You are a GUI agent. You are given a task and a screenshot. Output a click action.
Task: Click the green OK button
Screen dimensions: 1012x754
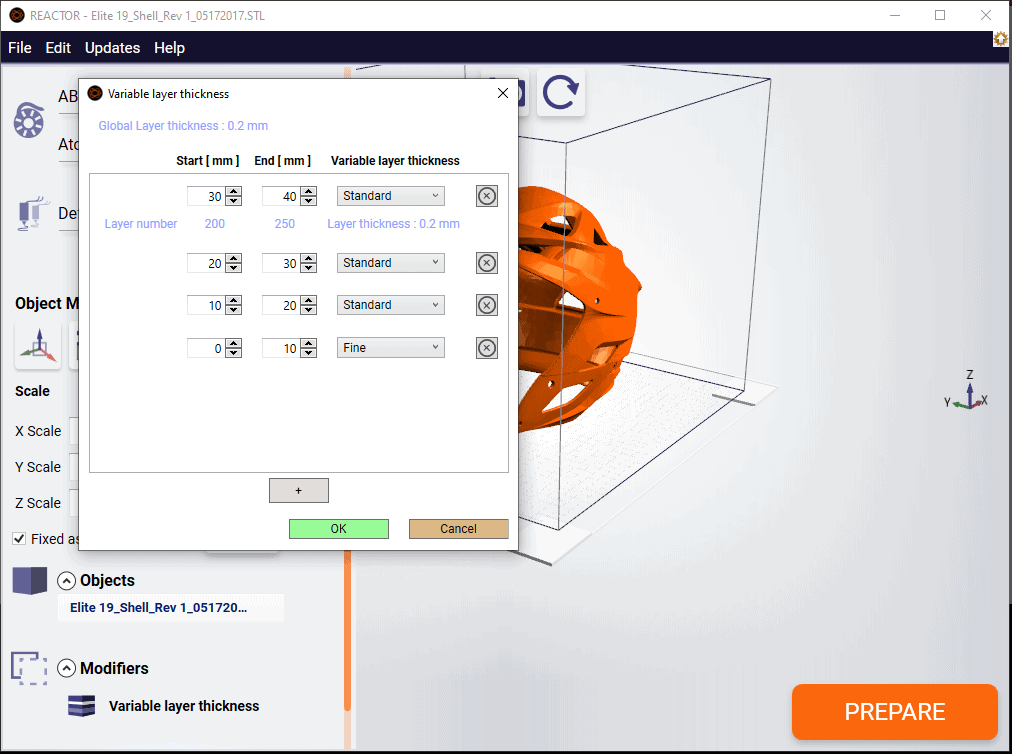point(339,529)
